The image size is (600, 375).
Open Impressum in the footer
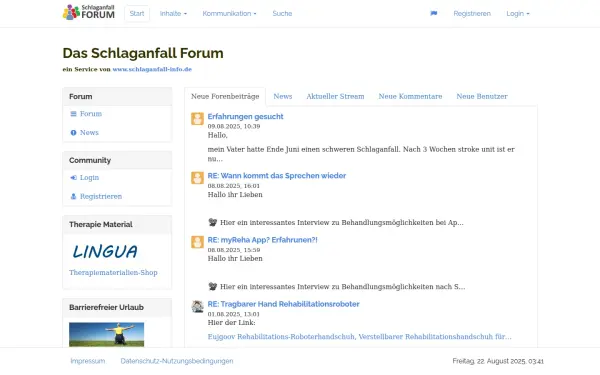tap(88, 361)
